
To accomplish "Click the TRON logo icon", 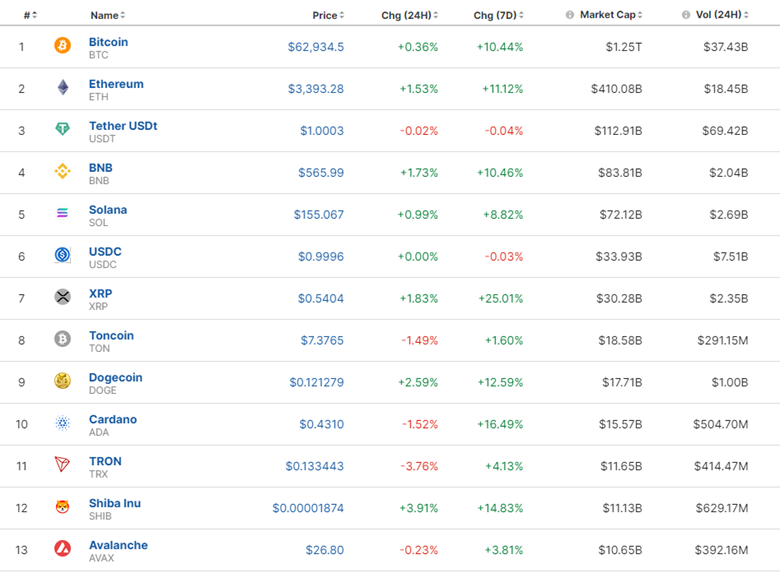I will [x=62, y=465].
